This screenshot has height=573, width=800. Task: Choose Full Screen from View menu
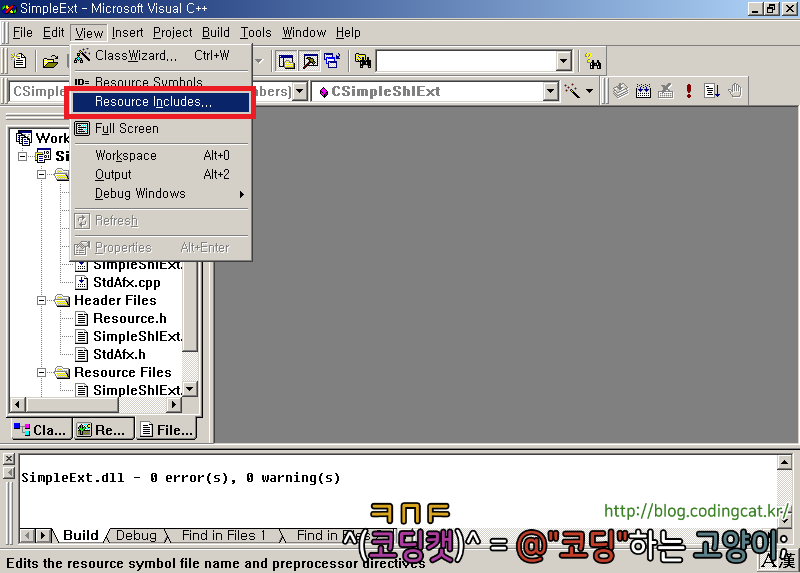click(161, 129)
